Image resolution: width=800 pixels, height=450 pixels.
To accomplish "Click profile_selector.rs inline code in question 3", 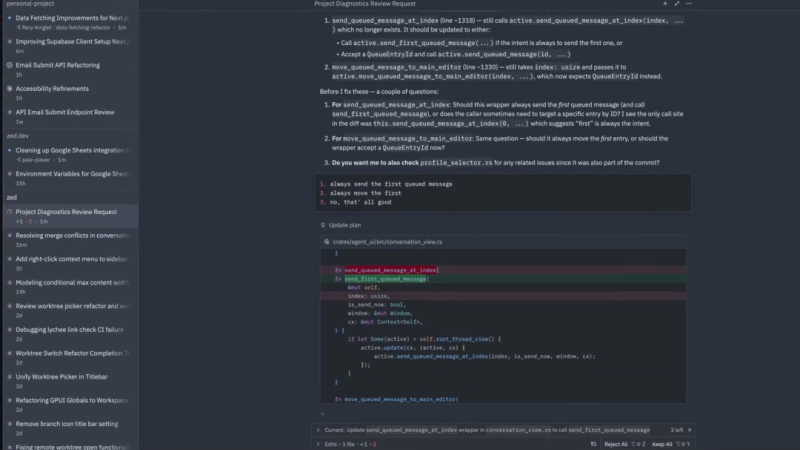I will point(456,163).
